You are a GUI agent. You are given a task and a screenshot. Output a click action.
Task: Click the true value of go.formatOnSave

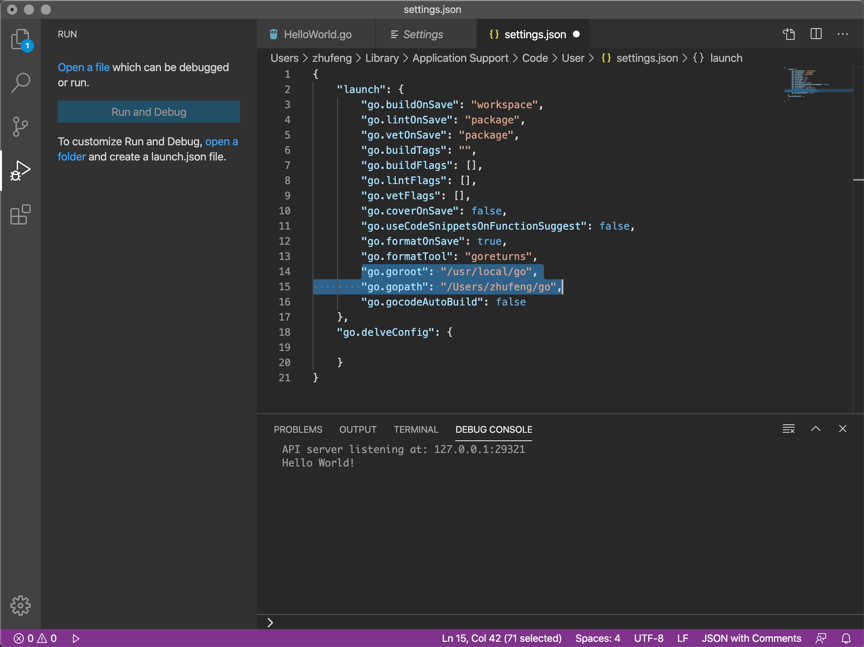pos(489,241)
